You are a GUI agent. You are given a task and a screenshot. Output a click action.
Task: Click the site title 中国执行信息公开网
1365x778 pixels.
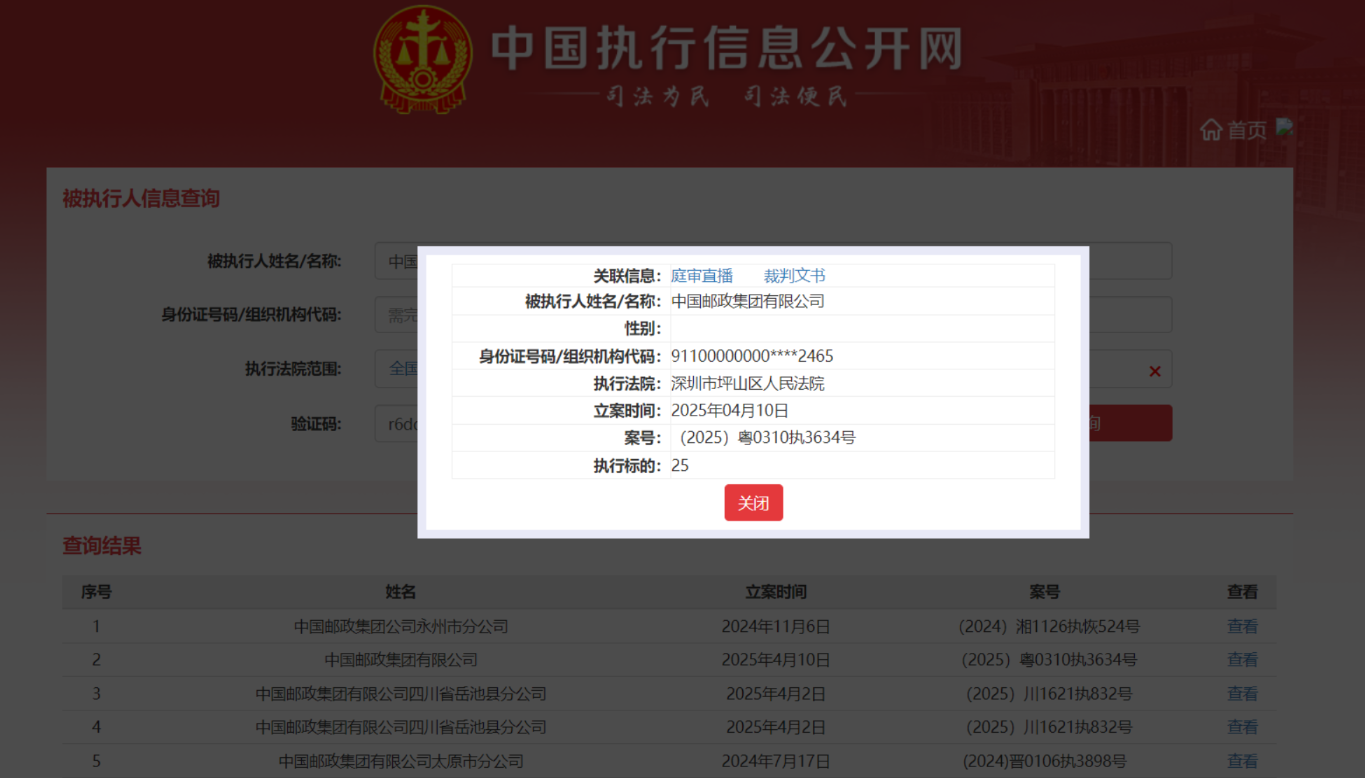point(727,48)
